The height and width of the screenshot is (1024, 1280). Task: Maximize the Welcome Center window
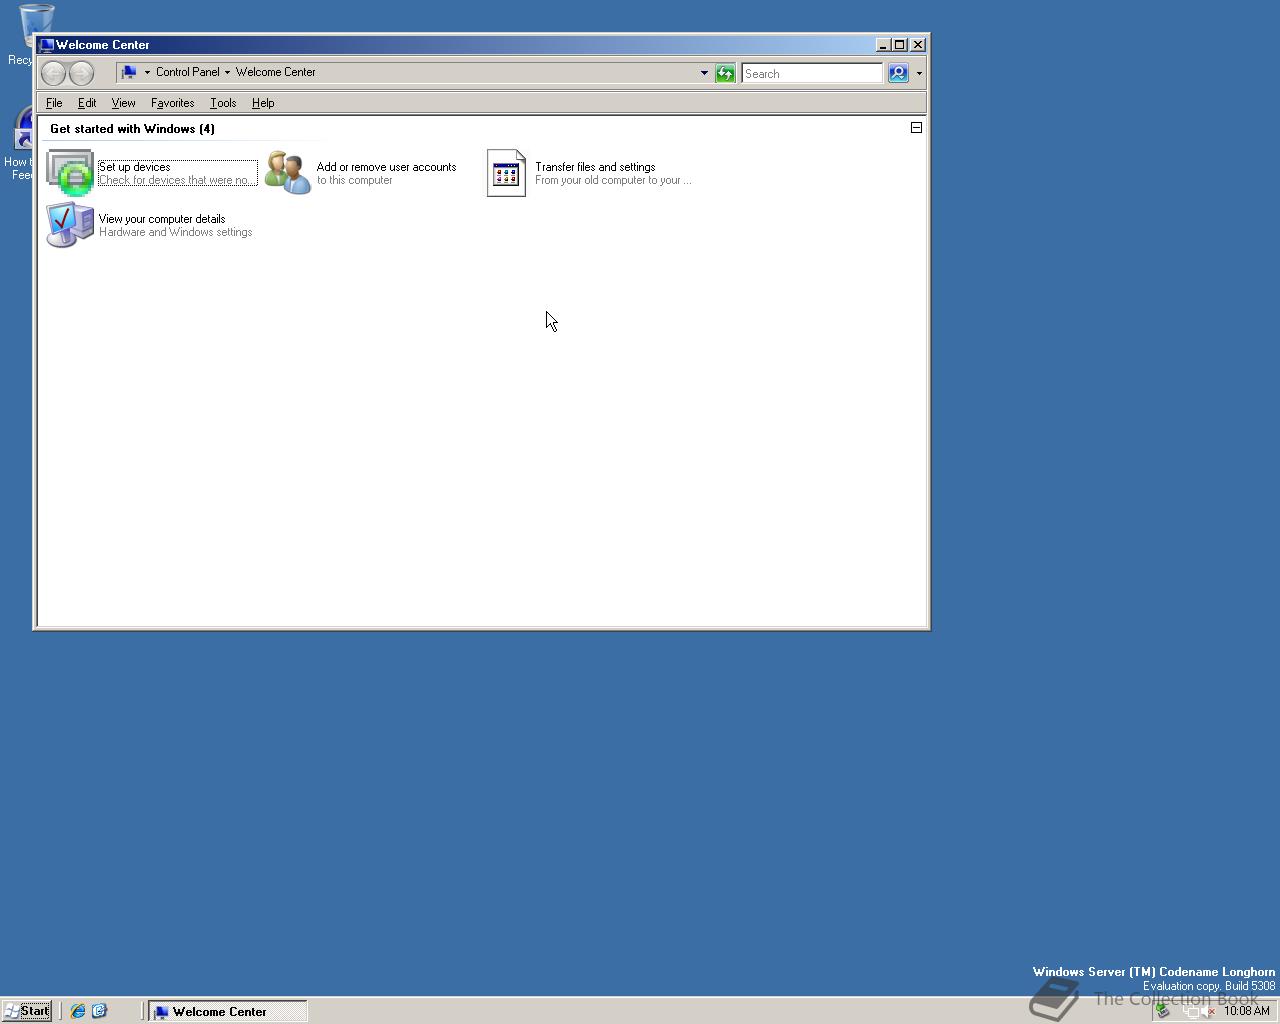[900, 45]
